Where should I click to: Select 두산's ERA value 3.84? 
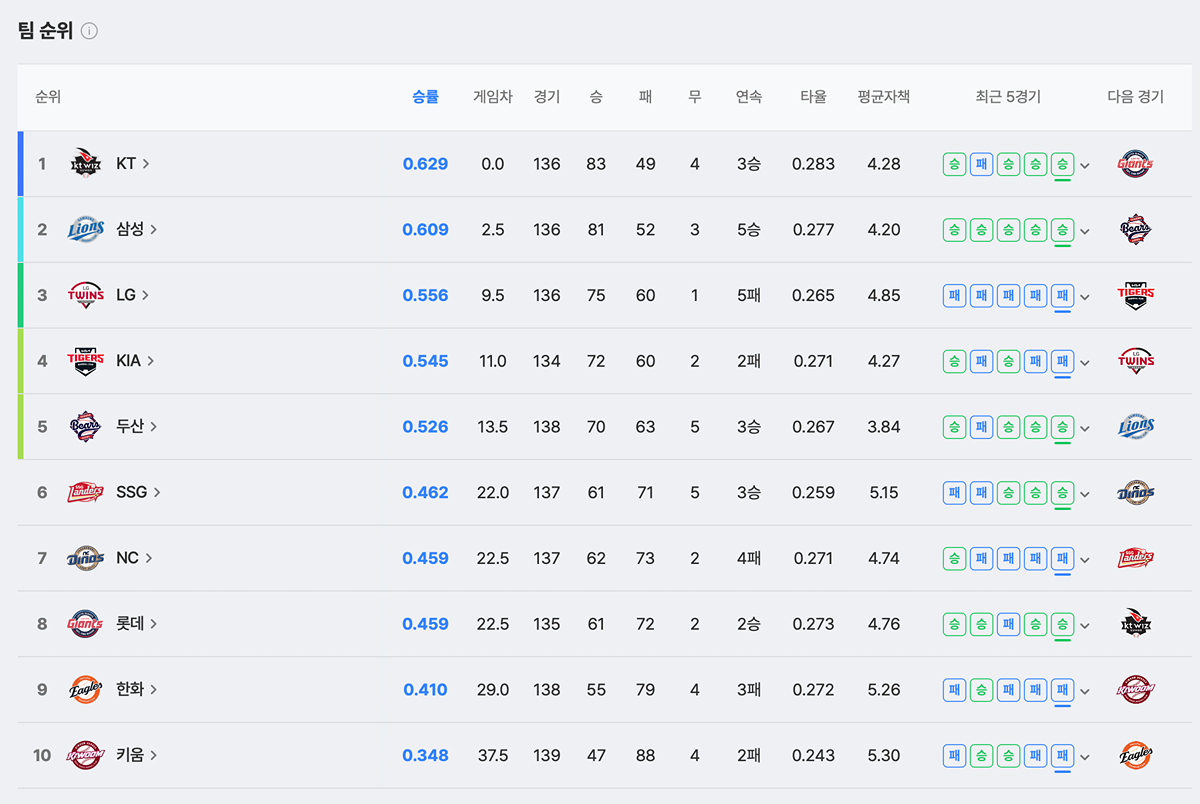pos(884,427)
